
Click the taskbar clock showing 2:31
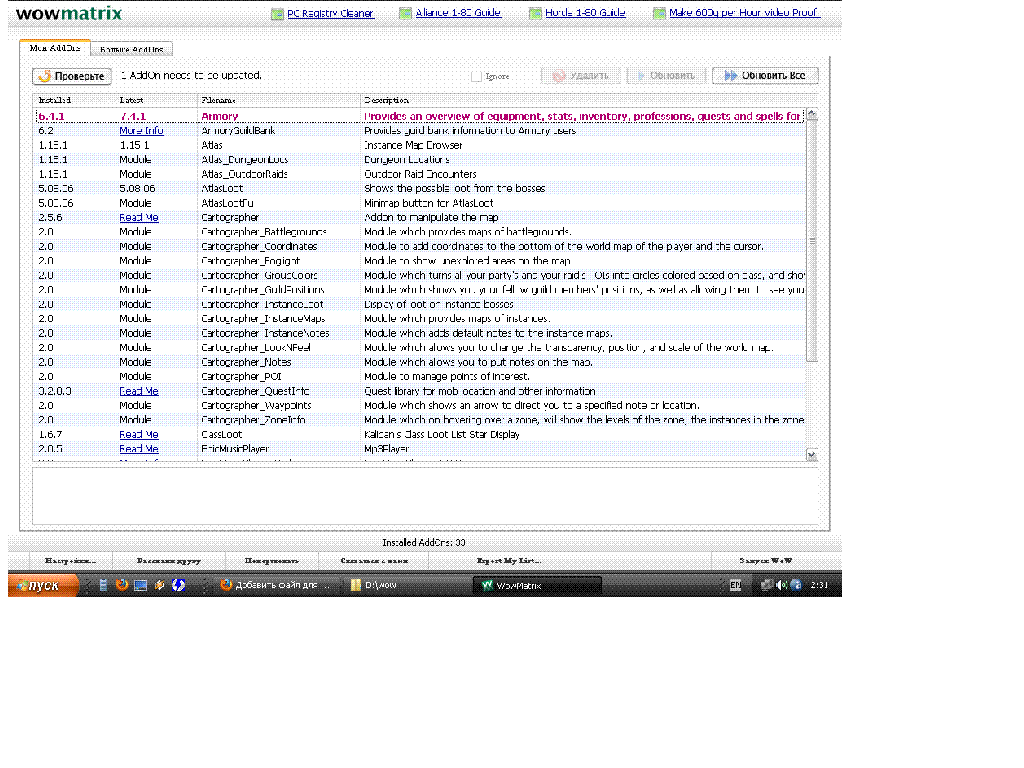(x=819, y=585)
